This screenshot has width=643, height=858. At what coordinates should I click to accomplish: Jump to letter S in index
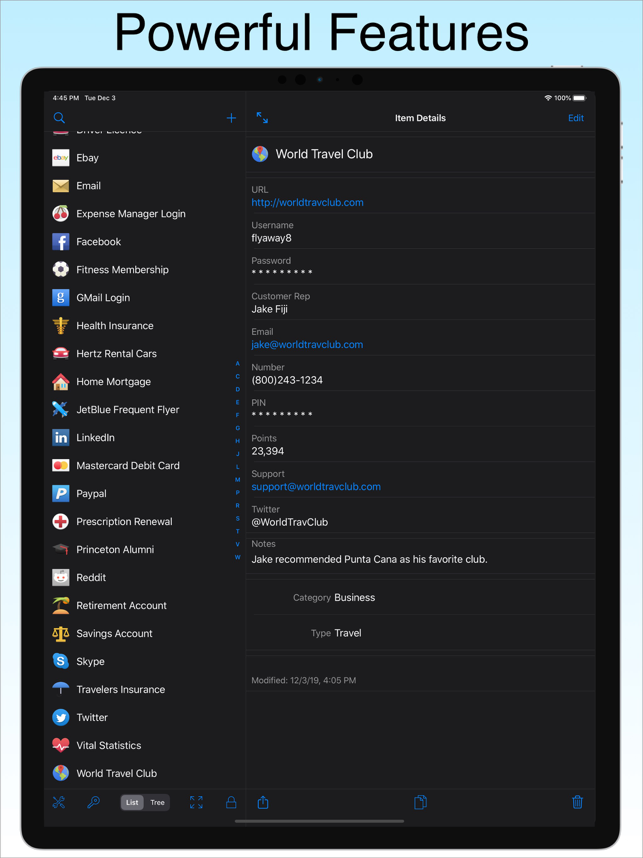coord(237,518)
